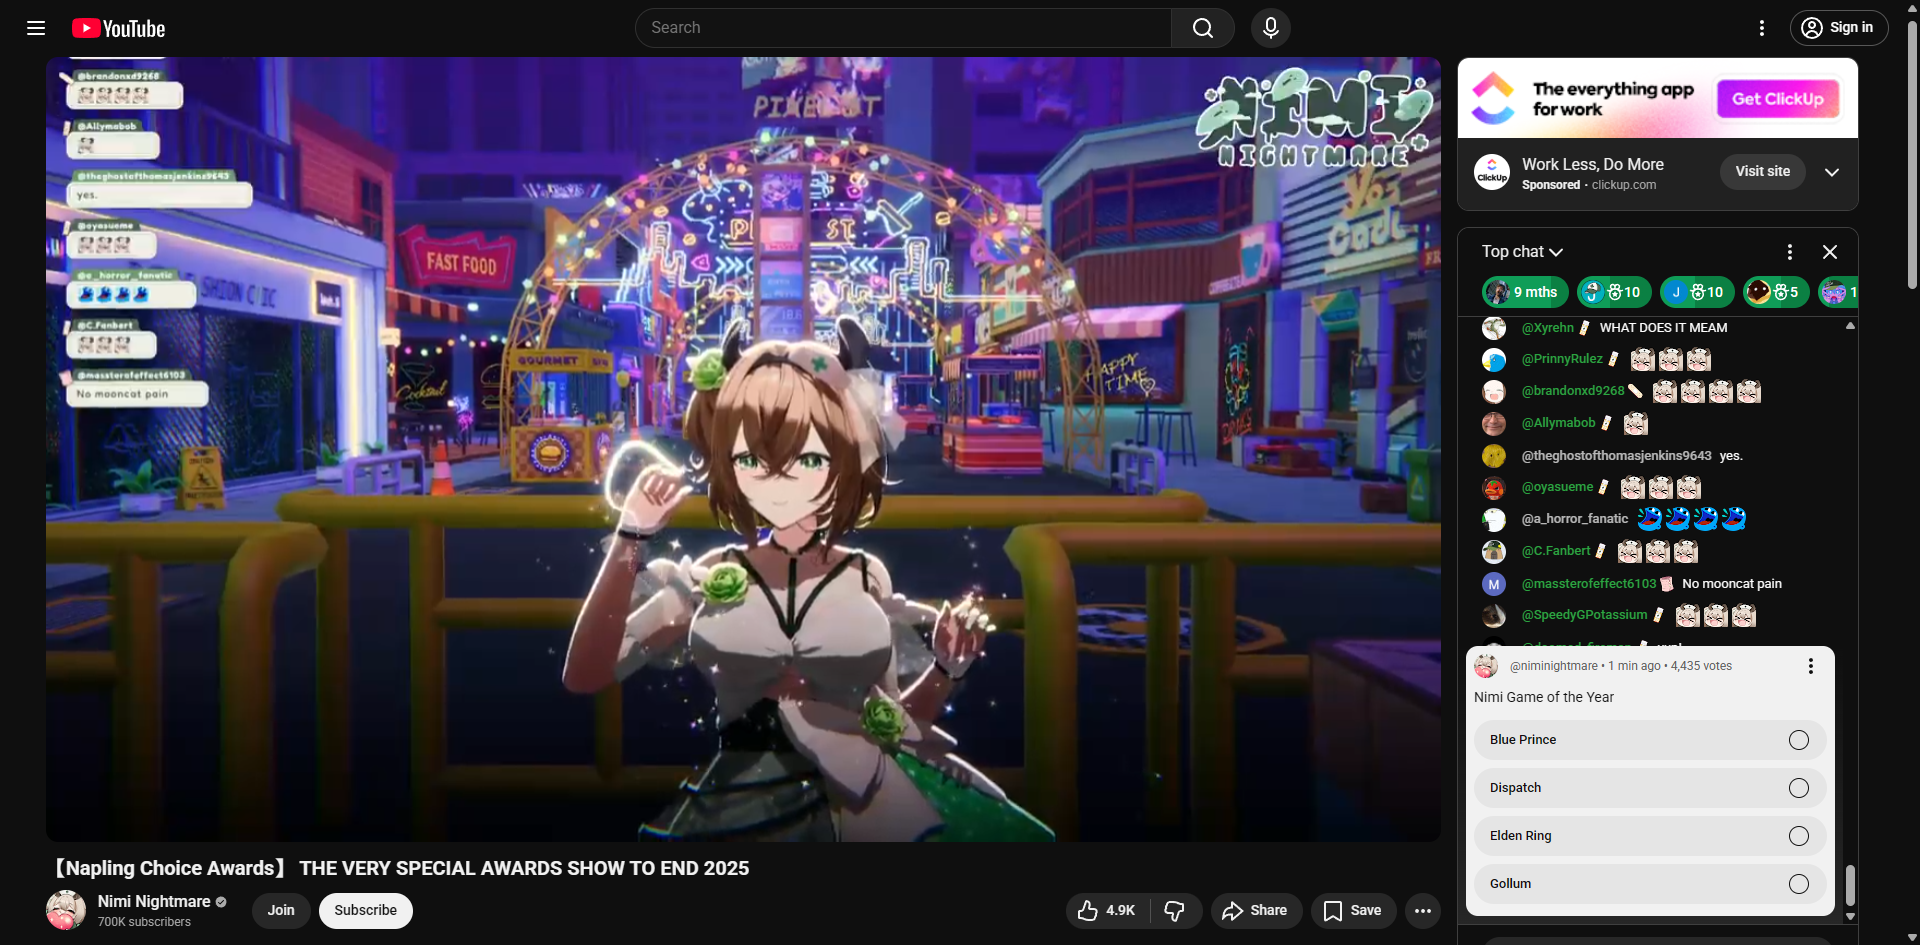Click @oyasueme's chat username

[x=1558, y=487]
